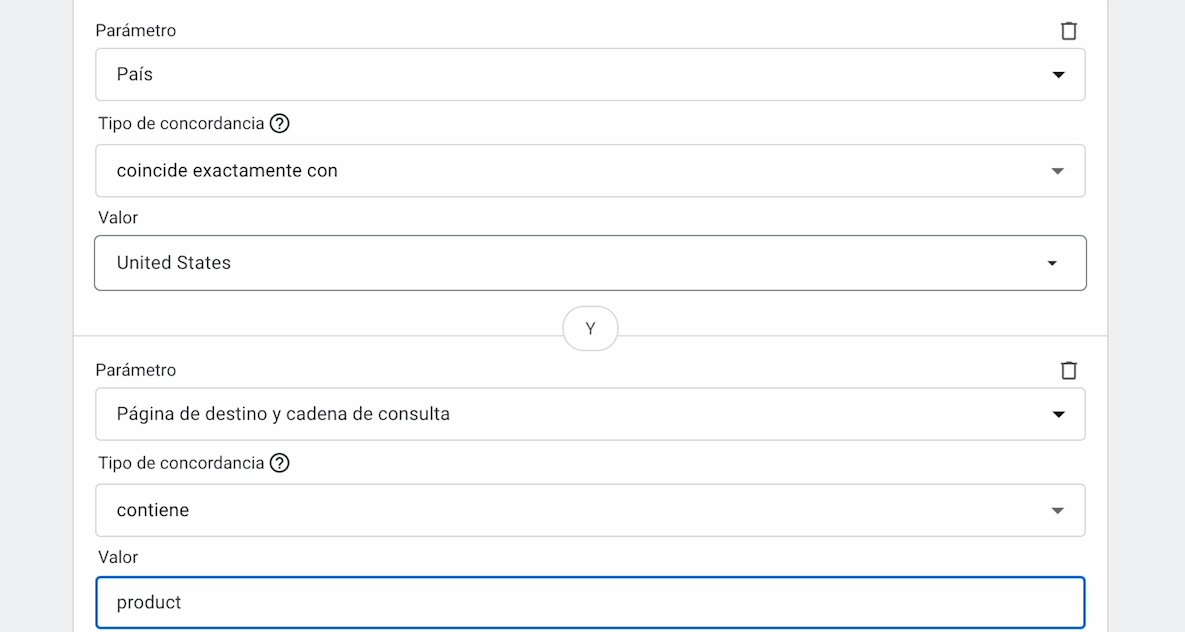Delete the Página de destino condition
This screenshot has height=632, width=1185.
pyautogui.click(x=1068, y=371)
